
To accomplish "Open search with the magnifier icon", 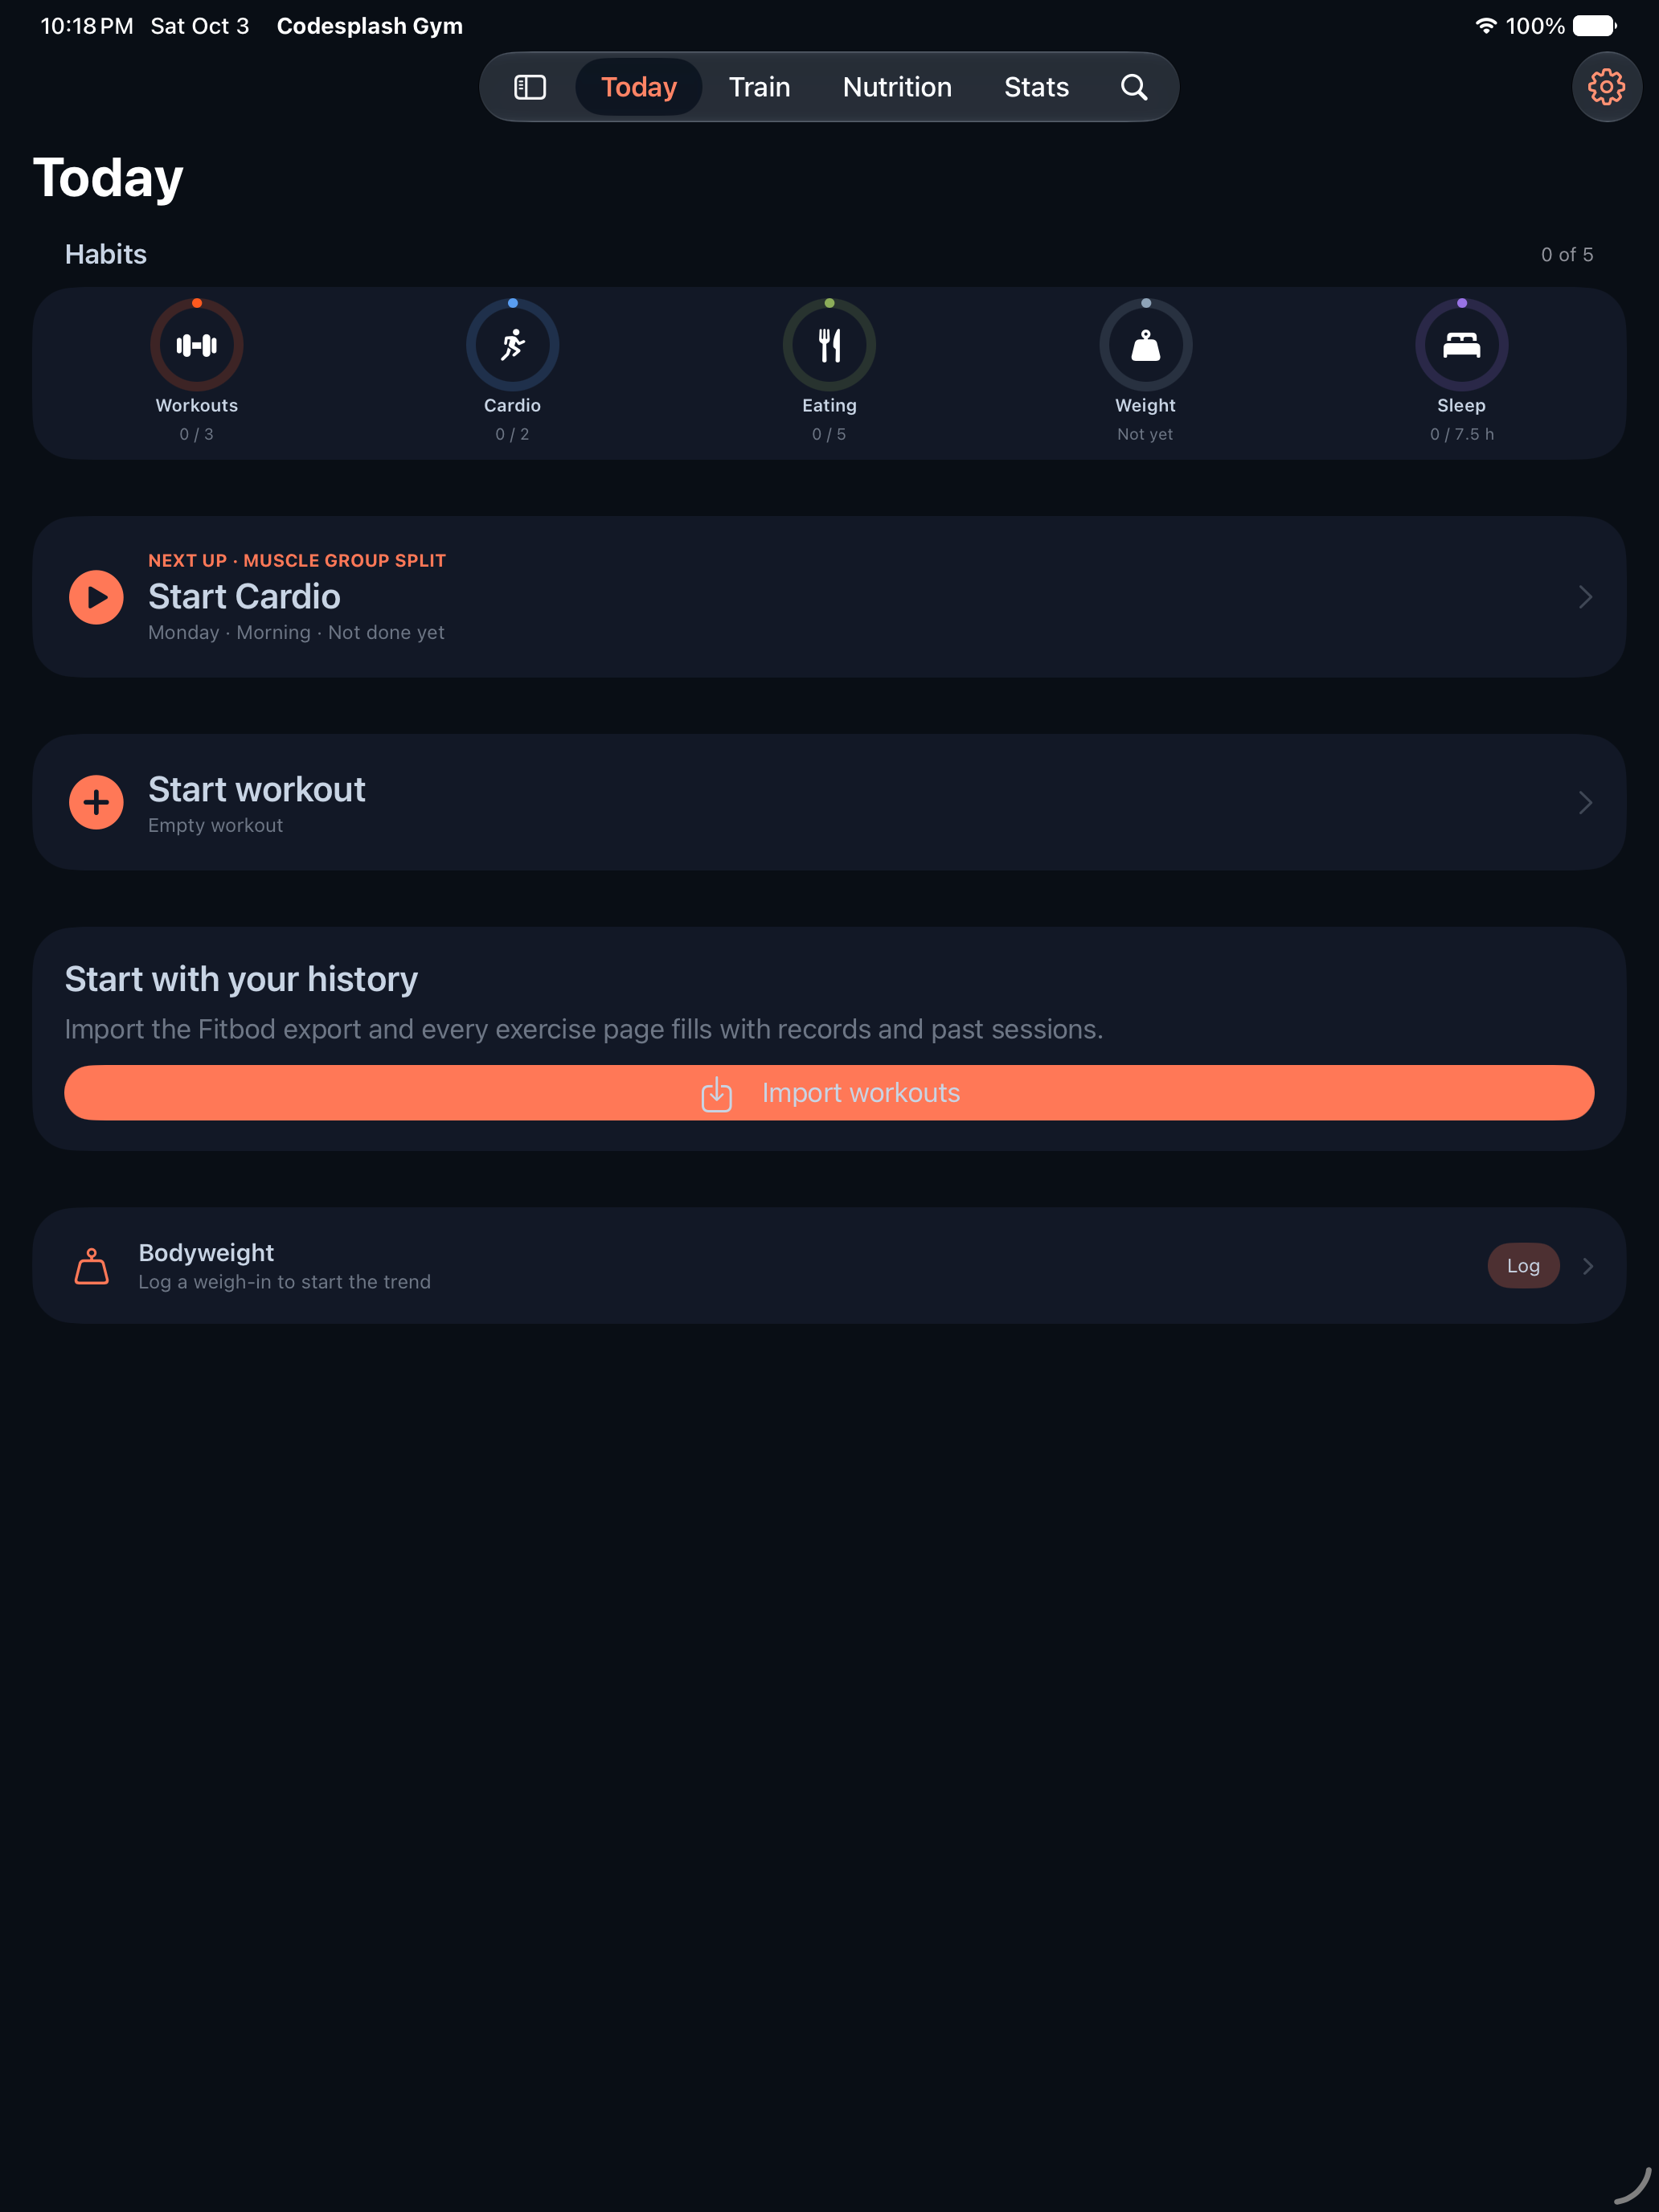I will 1133,87.
